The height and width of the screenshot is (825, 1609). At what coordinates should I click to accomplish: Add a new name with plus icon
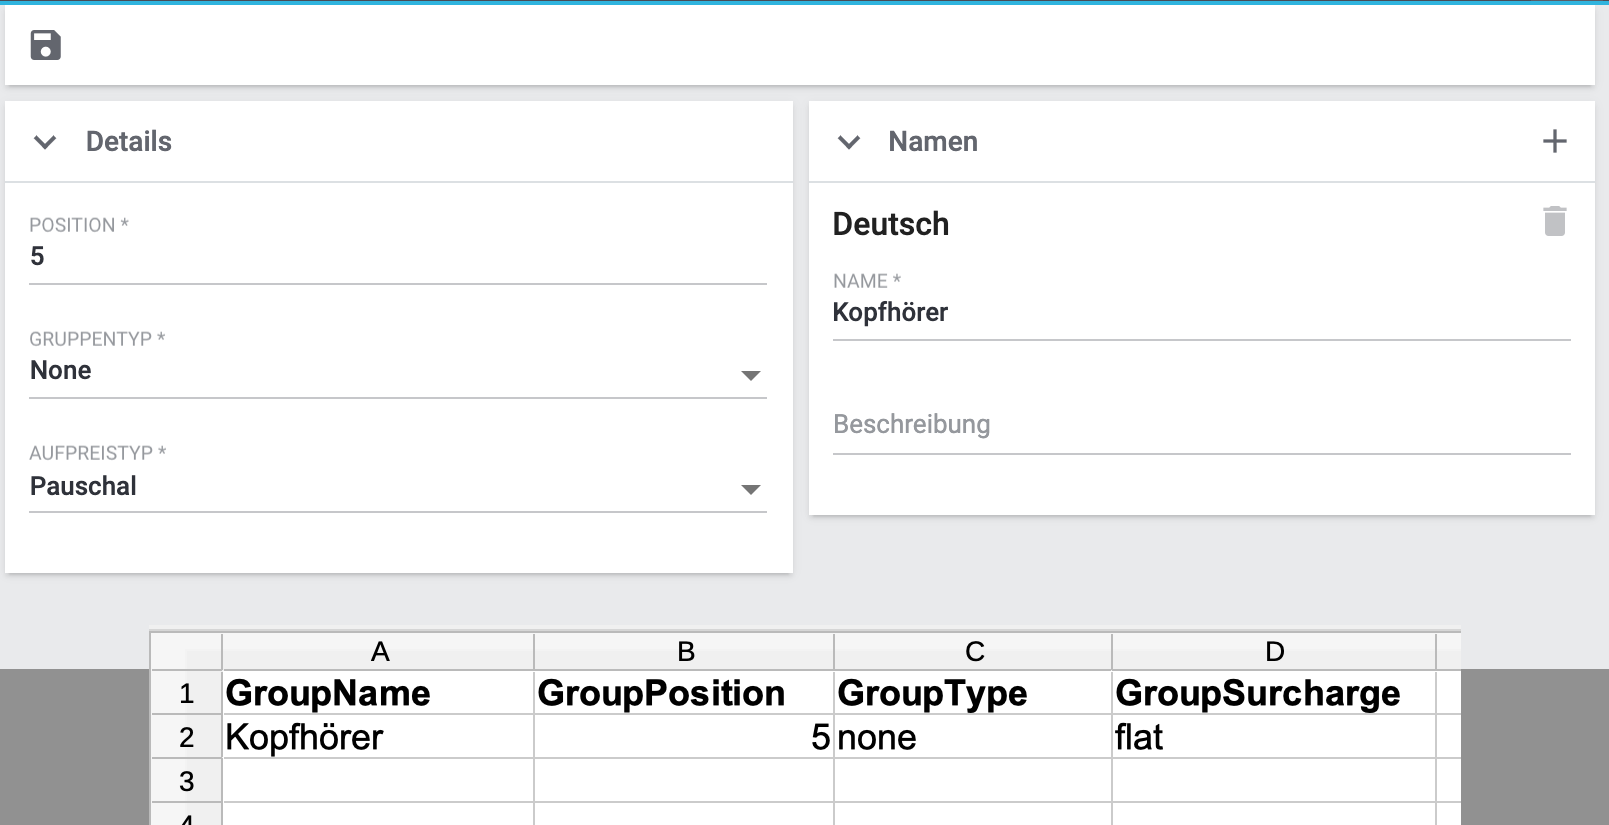tap(1554, 141)
